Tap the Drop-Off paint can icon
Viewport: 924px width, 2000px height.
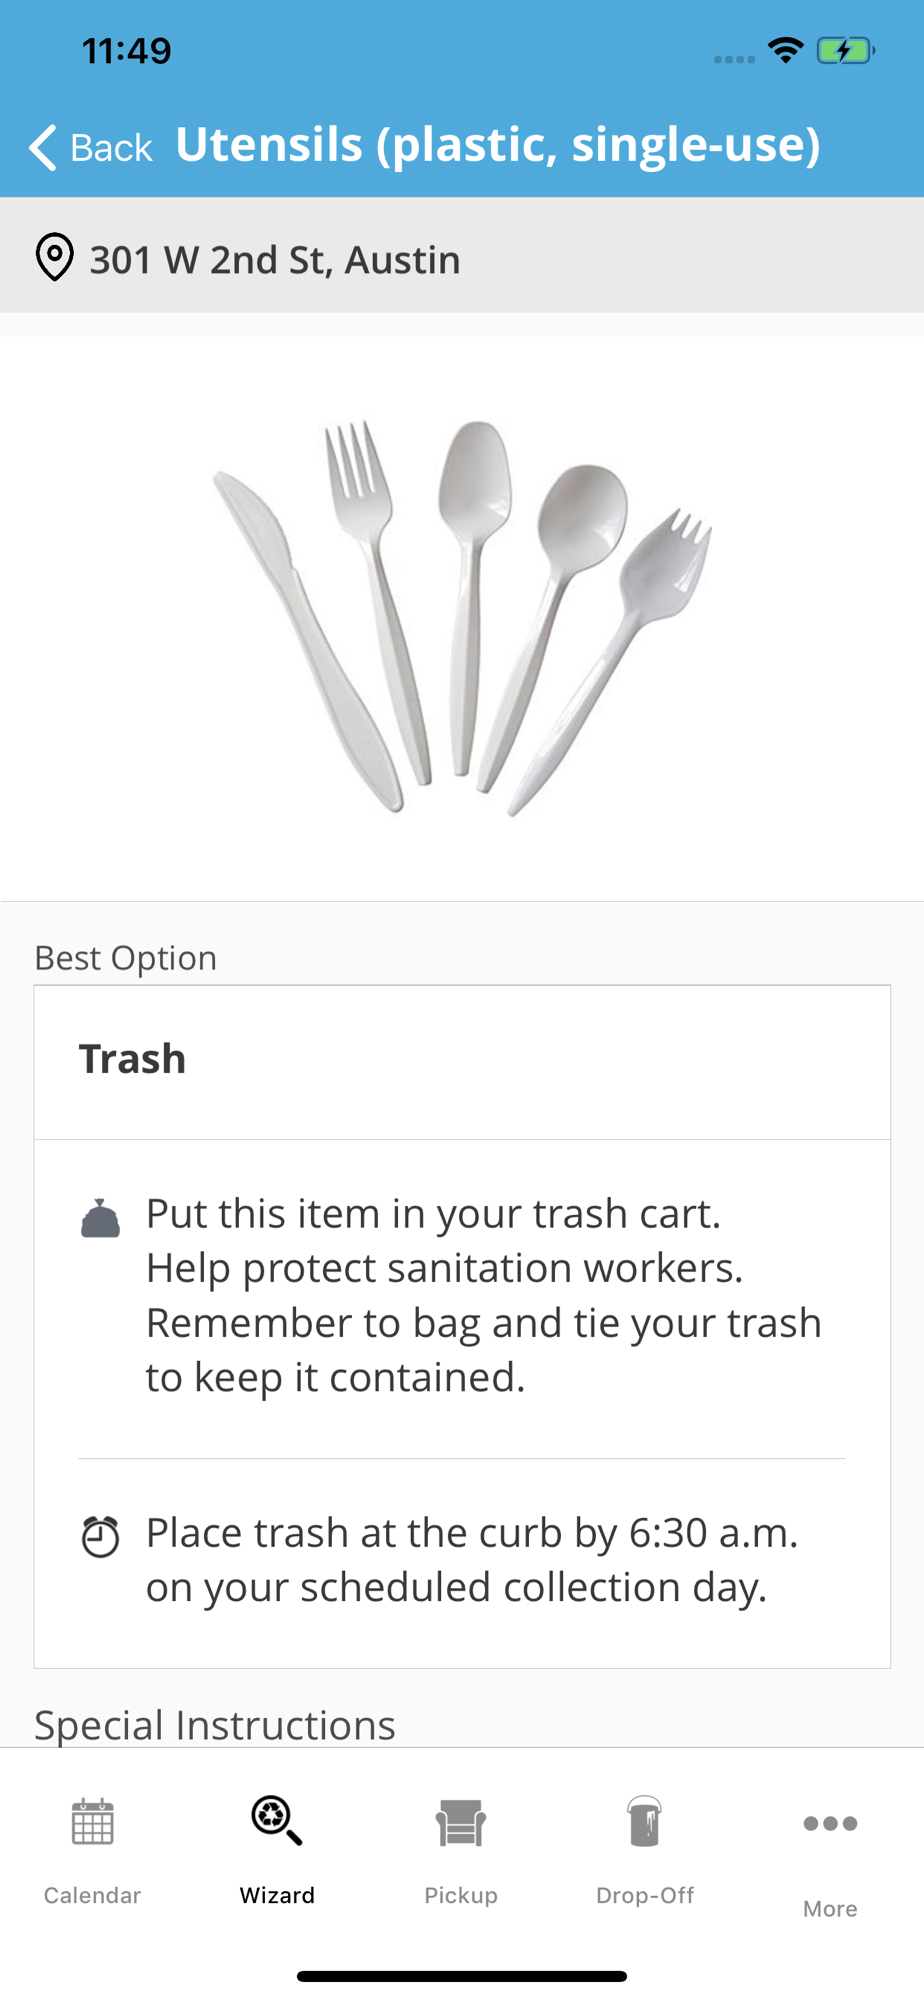(645, 1820)
